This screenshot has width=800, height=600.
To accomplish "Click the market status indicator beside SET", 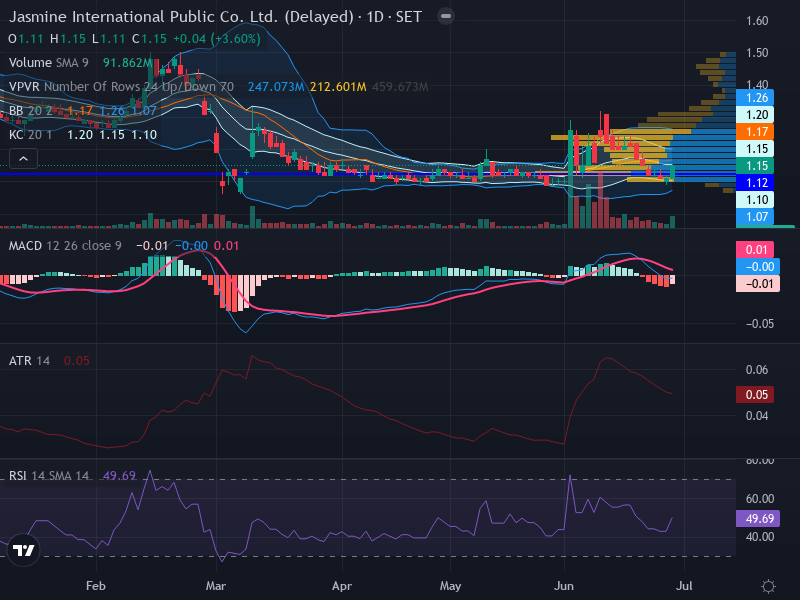I will (x=446, y=16).
